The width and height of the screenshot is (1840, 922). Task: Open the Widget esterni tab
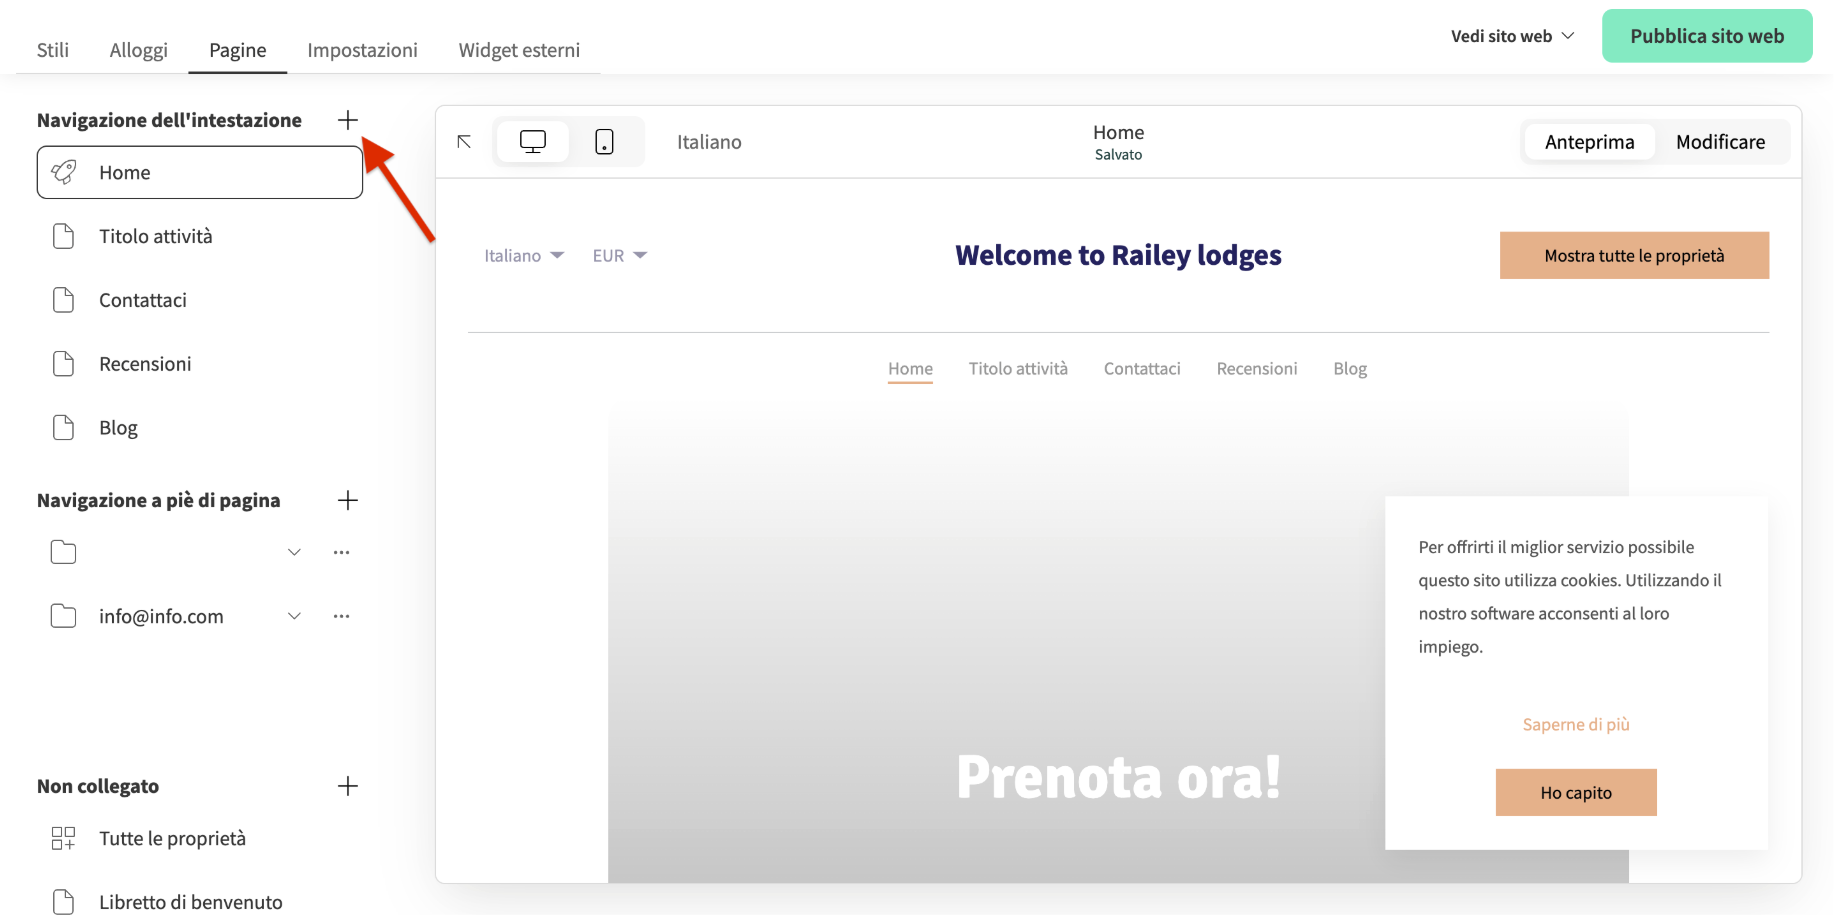click(x=519, y=49)
